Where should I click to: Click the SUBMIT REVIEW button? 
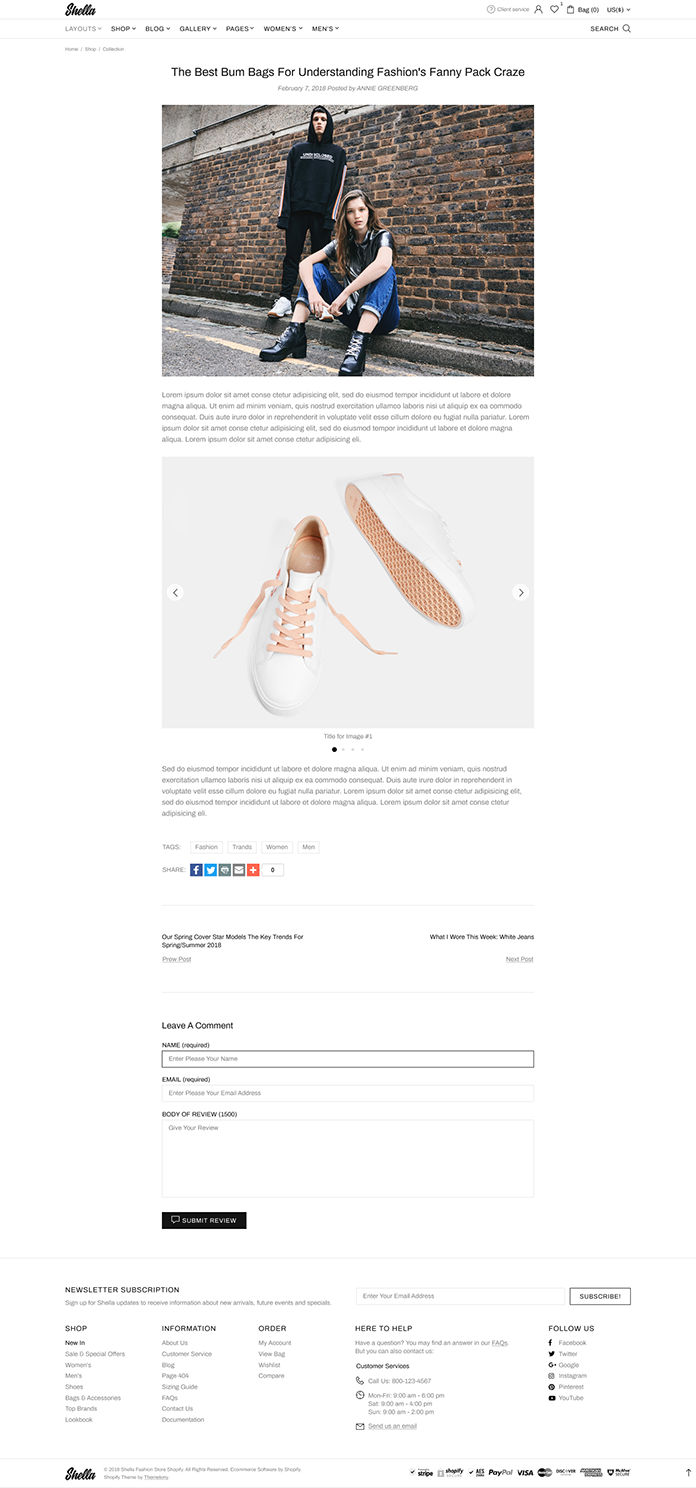pyautogui.click(x=204, y=1220)
